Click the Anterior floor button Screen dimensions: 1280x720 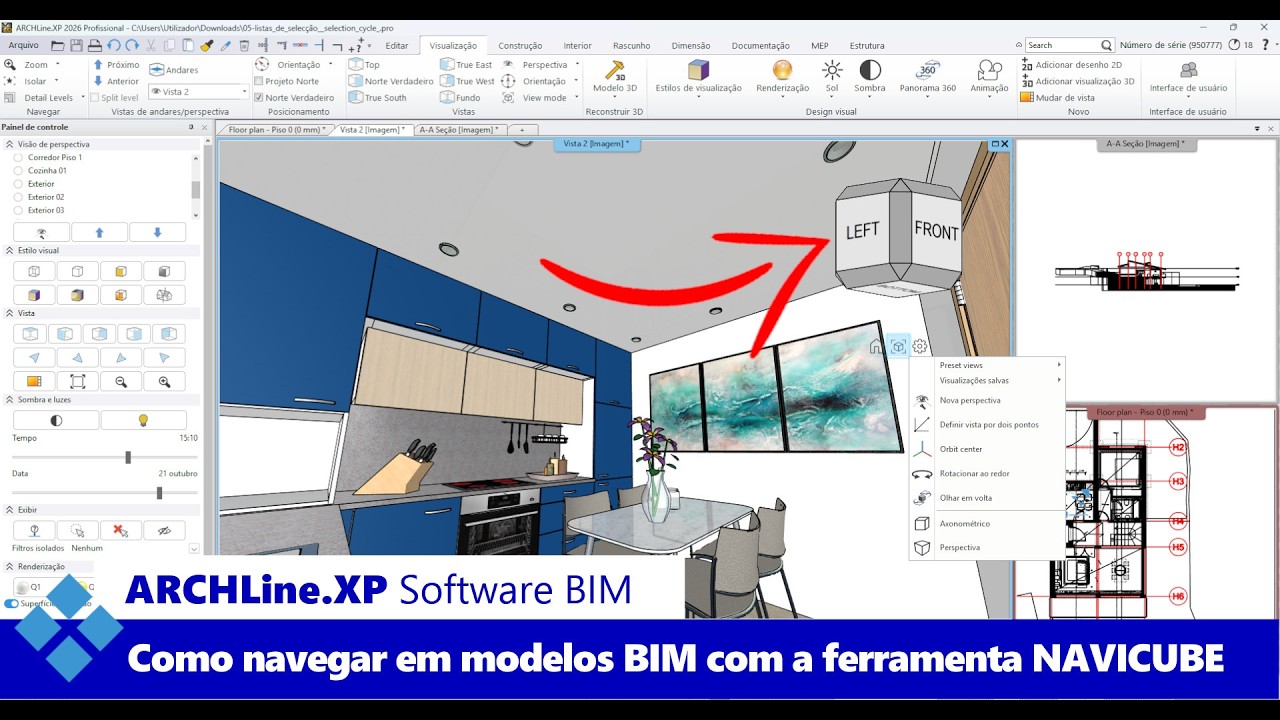pyautogui.click(x=116, y=81)
